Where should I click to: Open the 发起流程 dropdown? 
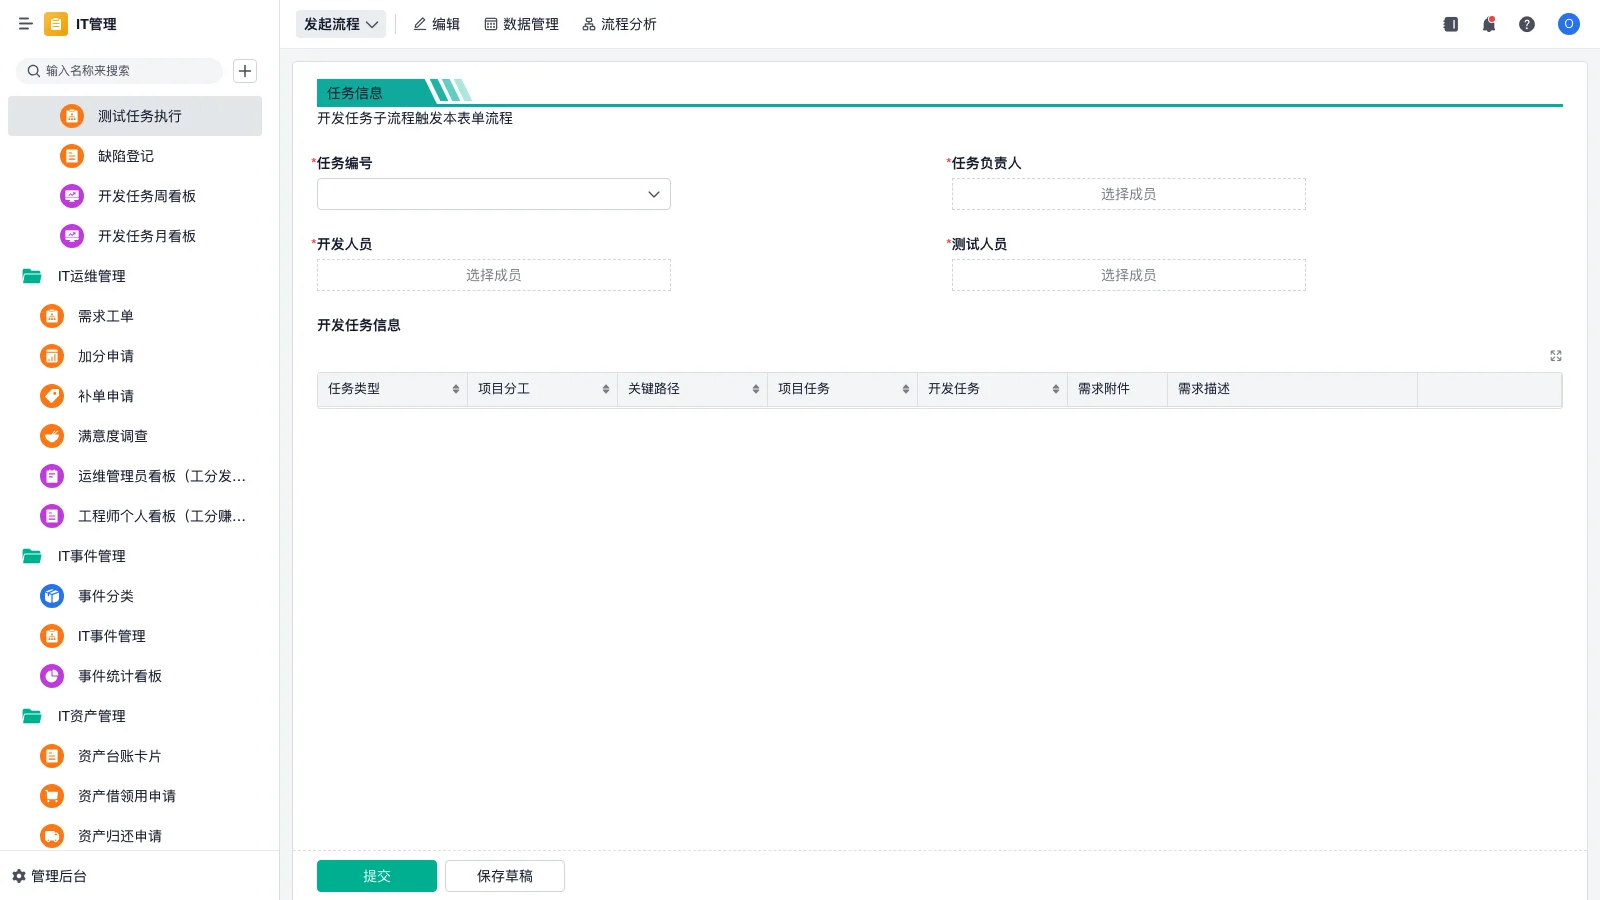[x=340, y=24]
